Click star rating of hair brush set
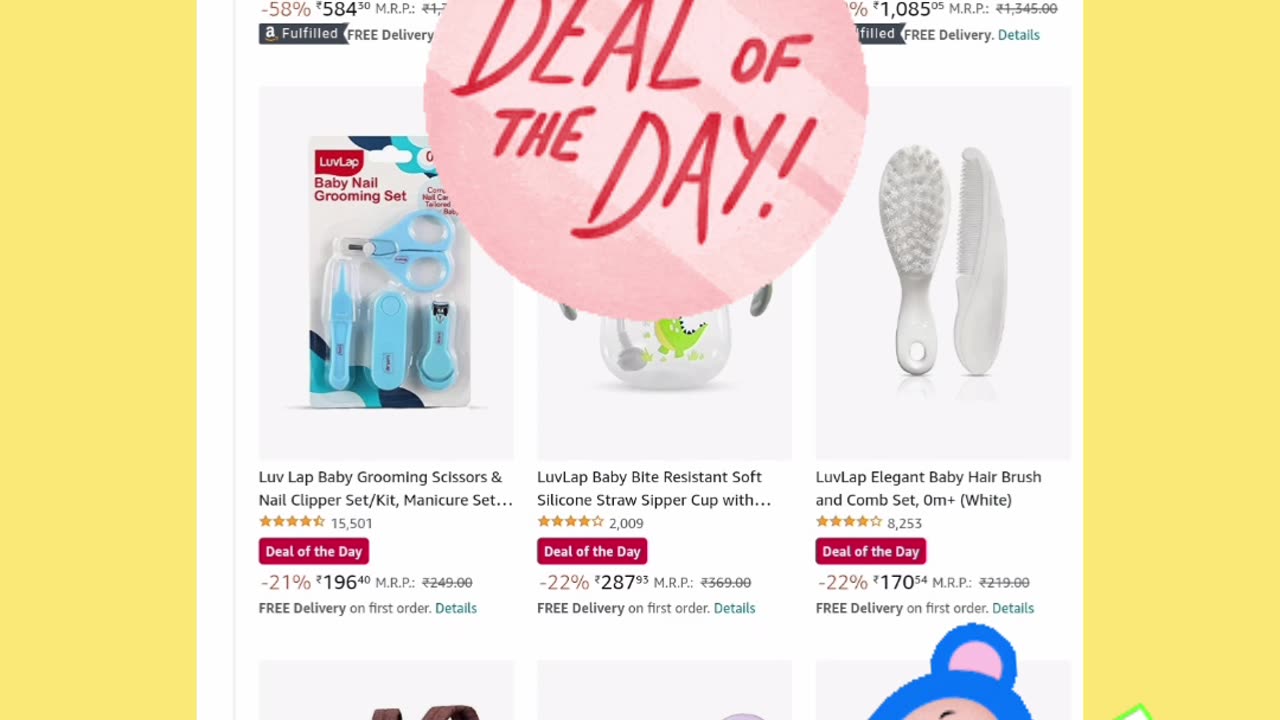Image resolution: width=1280 pixels, height=720 pixels. coord(849,522)
